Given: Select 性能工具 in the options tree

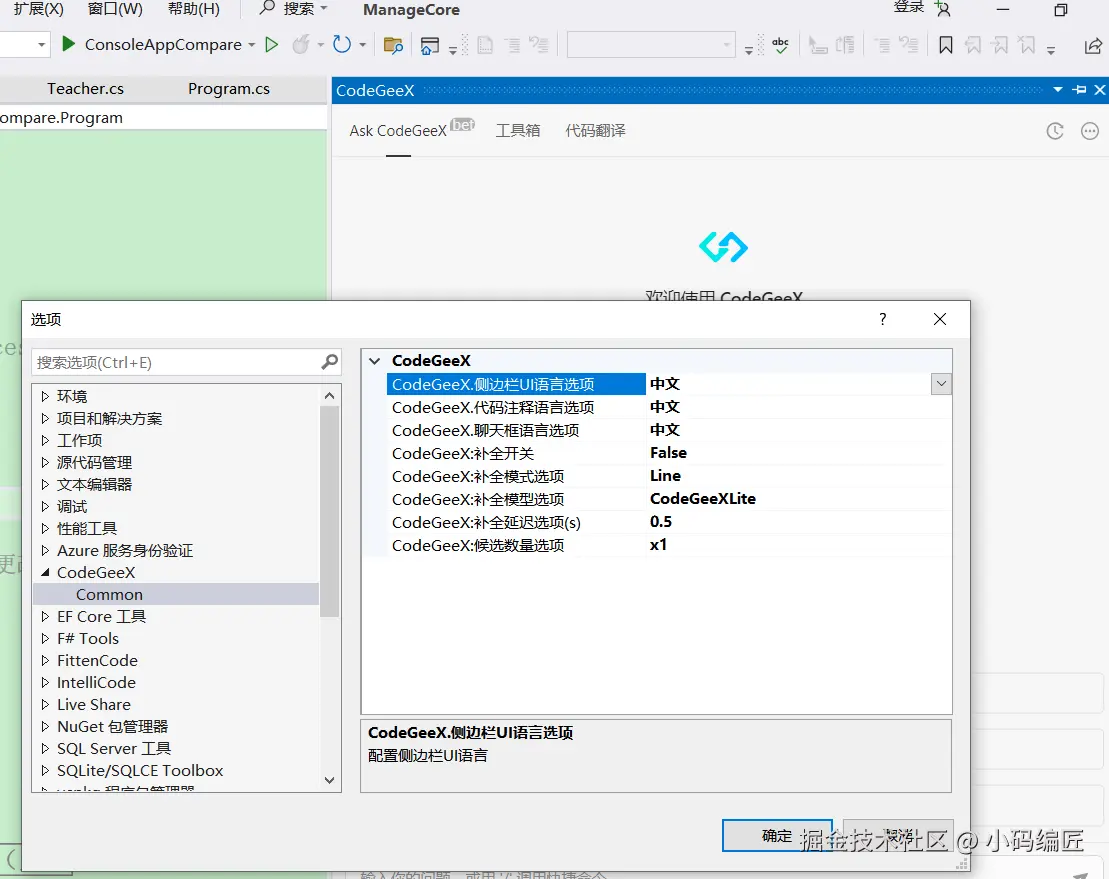Looking at the screenshot, I should 87,528.
